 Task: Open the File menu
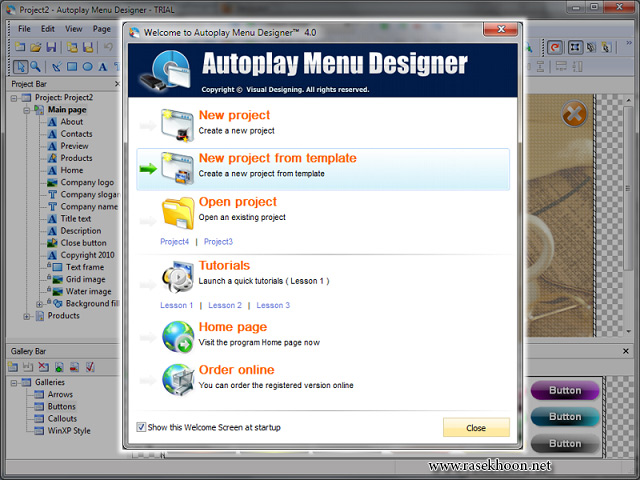[x=24, y=29]
